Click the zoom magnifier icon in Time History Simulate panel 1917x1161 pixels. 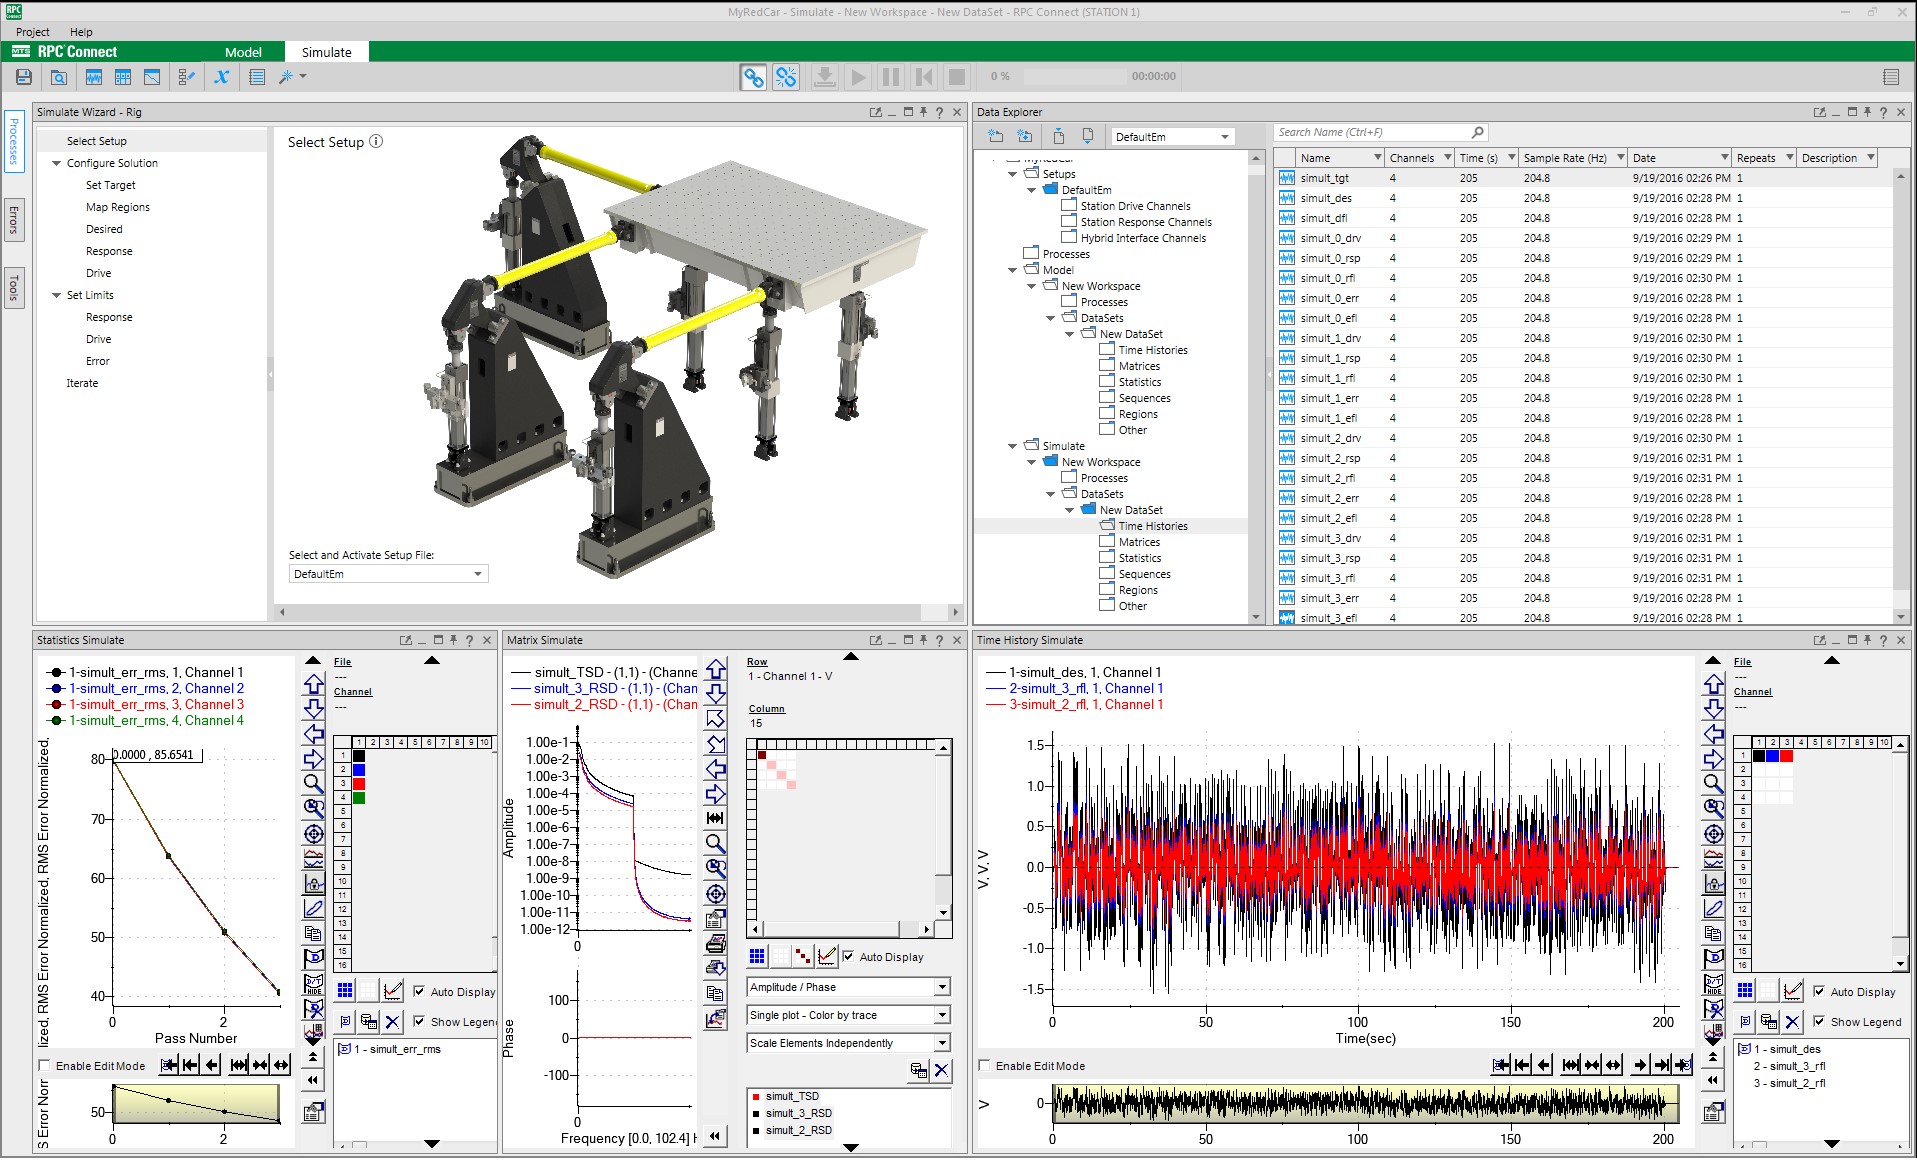point(1714,783)
